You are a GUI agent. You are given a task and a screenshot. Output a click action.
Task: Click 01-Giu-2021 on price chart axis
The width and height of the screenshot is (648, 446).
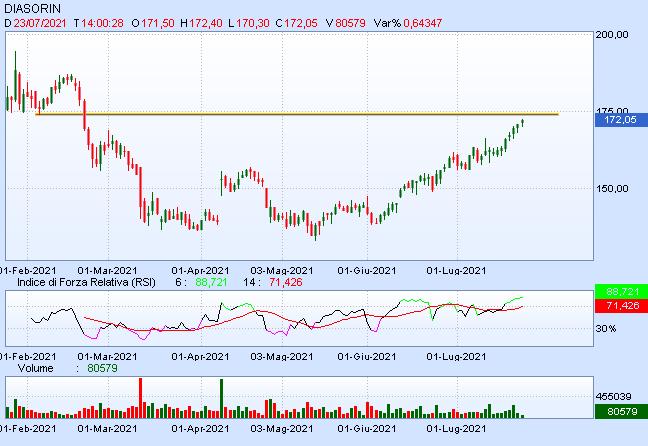point(367,271)
